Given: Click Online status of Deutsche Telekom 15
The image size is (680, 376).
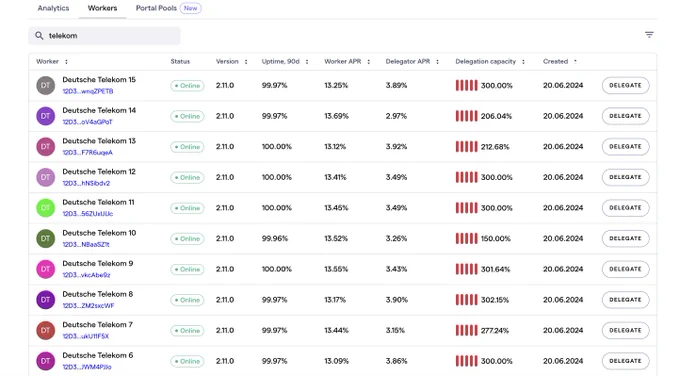Looking at the screenshot, I should 187,86.
